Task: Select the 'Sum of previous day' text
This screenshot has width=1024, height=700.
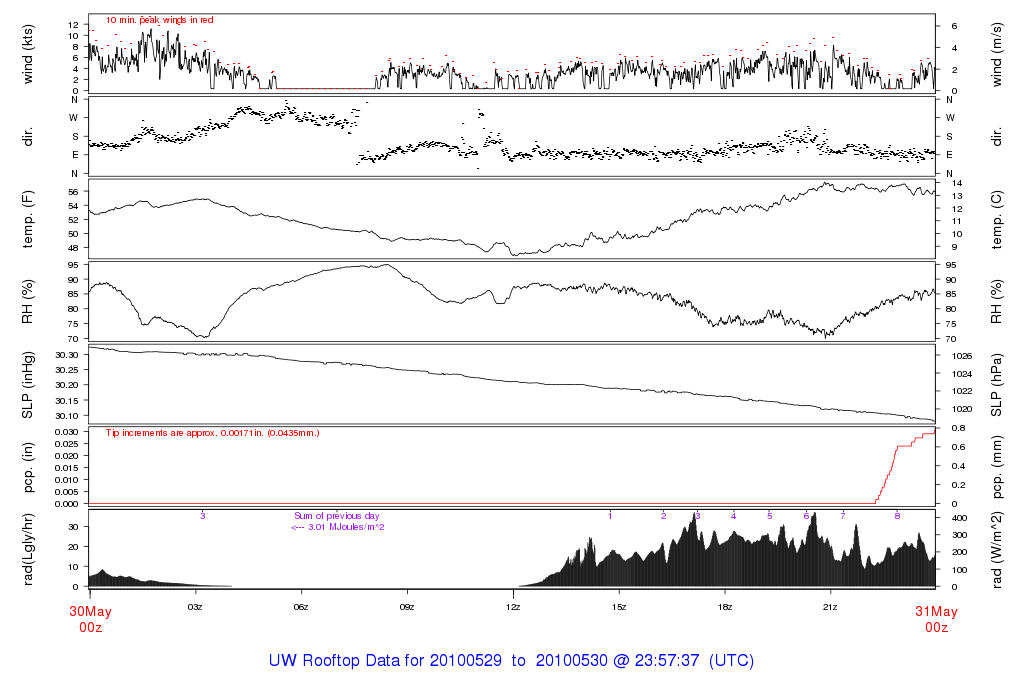Action: 332,515
